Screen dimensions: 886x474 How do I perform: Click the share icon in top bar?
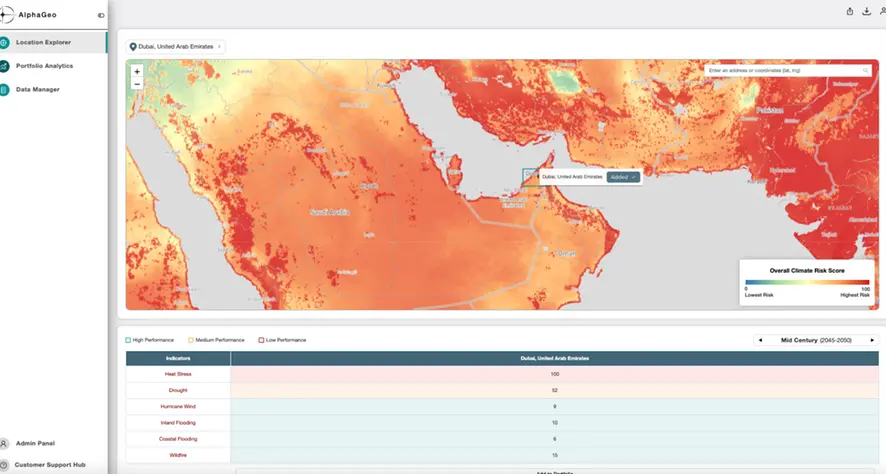[x=850, y=11]
